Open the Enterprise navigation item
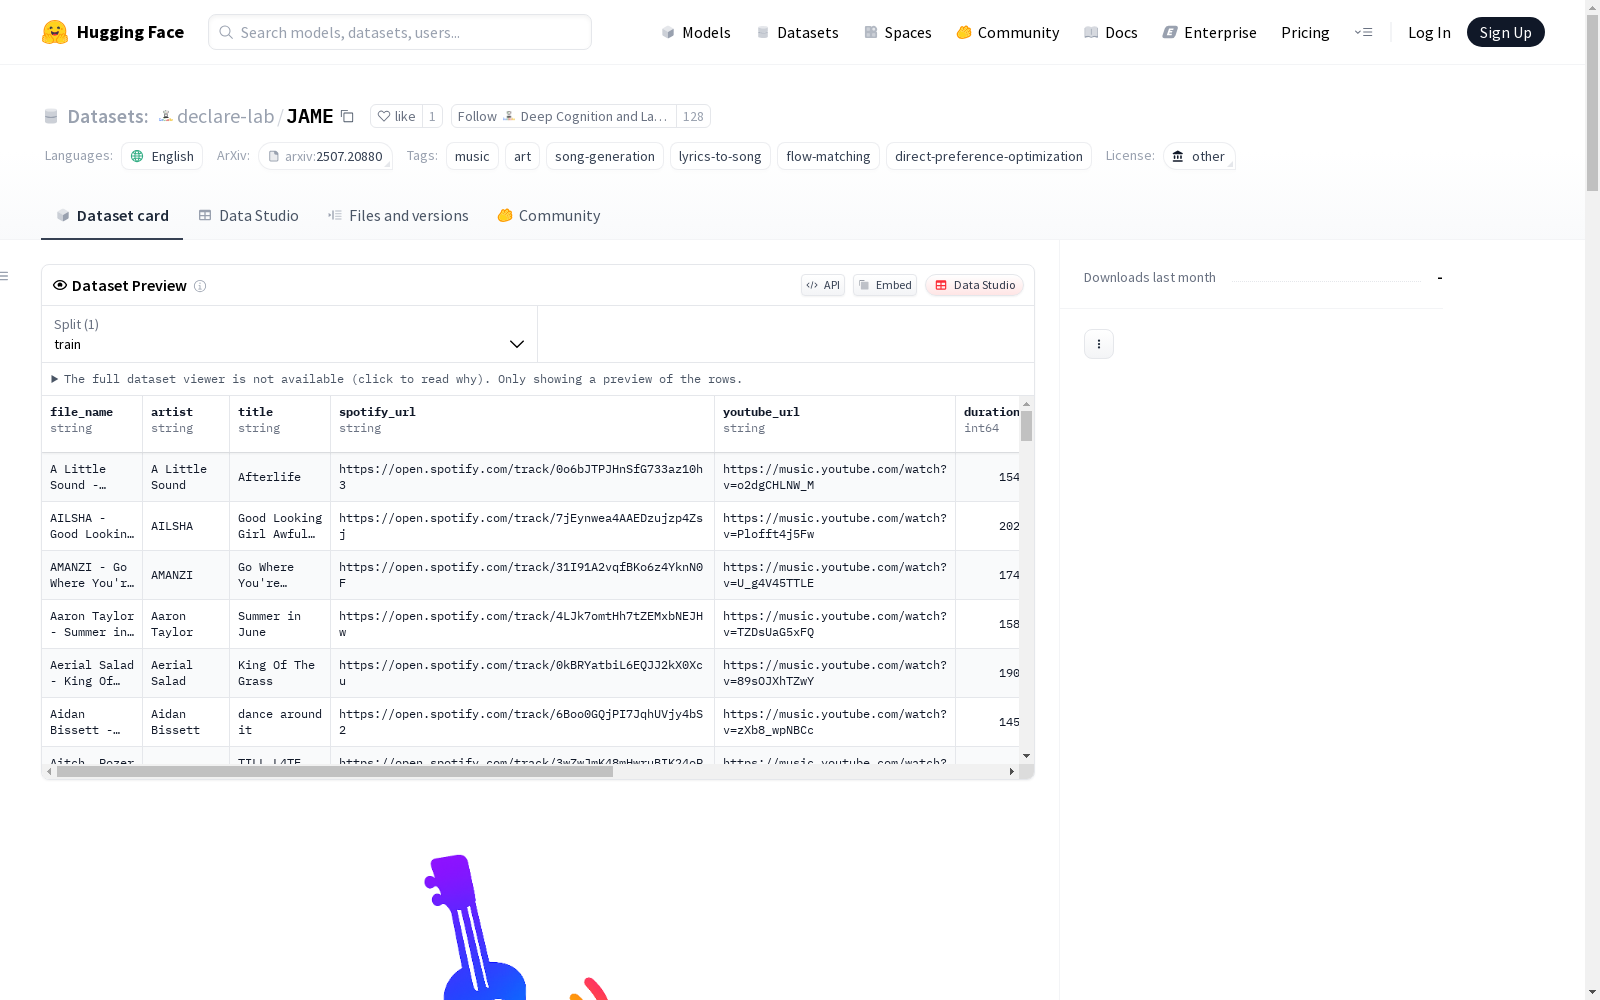This screenshot has height=1000, width=1600. pyautogui.click(x=1210, y=32)
